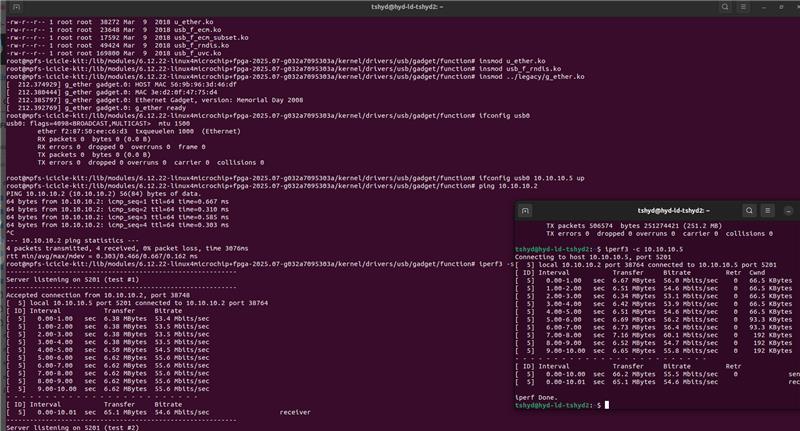800x431 pixels.
Task: Open hamburger menu of the background terminal
Action: [x=743, y=7]
